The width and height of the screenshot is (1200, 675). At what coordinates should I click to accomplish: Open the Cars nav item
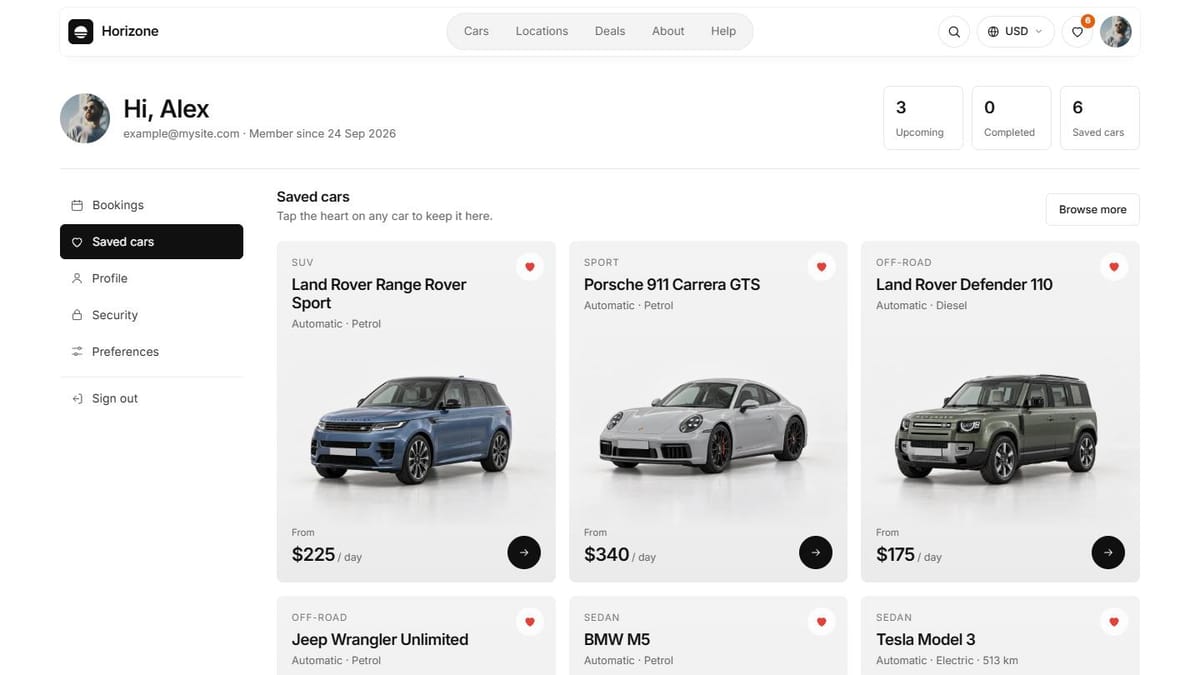pos(476,31)
